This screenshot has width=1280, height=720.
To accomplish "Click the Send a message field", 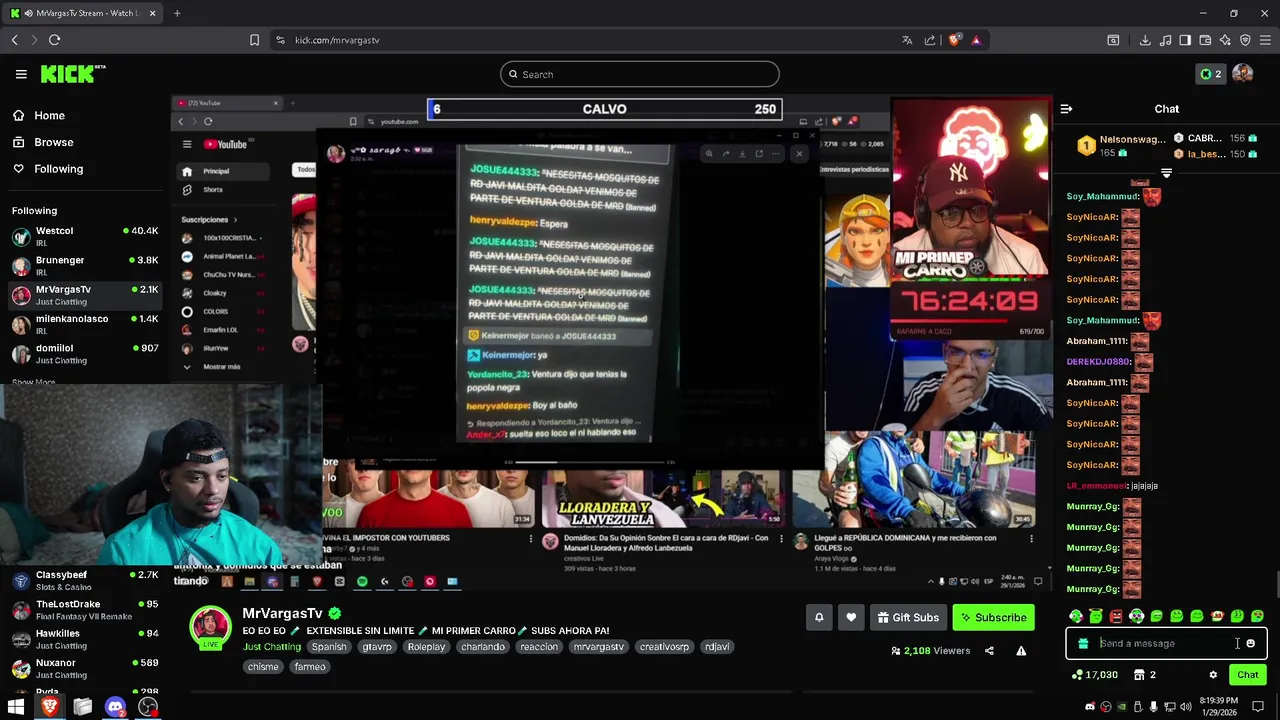I will [1166, 644].
